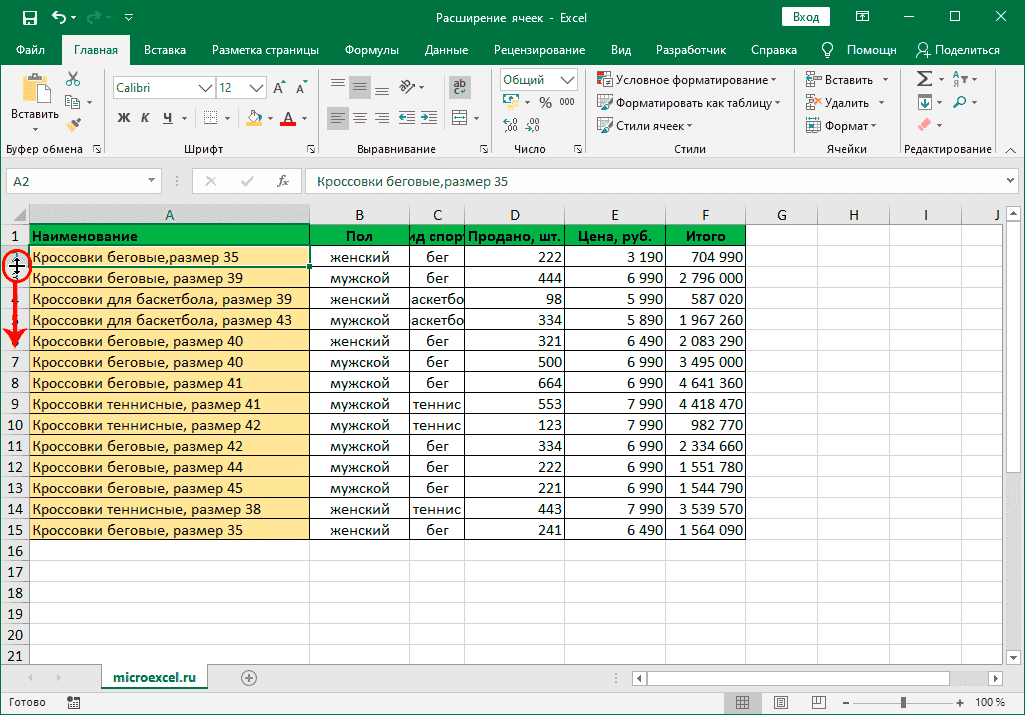The width and height of the screenshot is (1025, 715).
Task: Select the Format Painter brush icon
Action: coord(73,124)
